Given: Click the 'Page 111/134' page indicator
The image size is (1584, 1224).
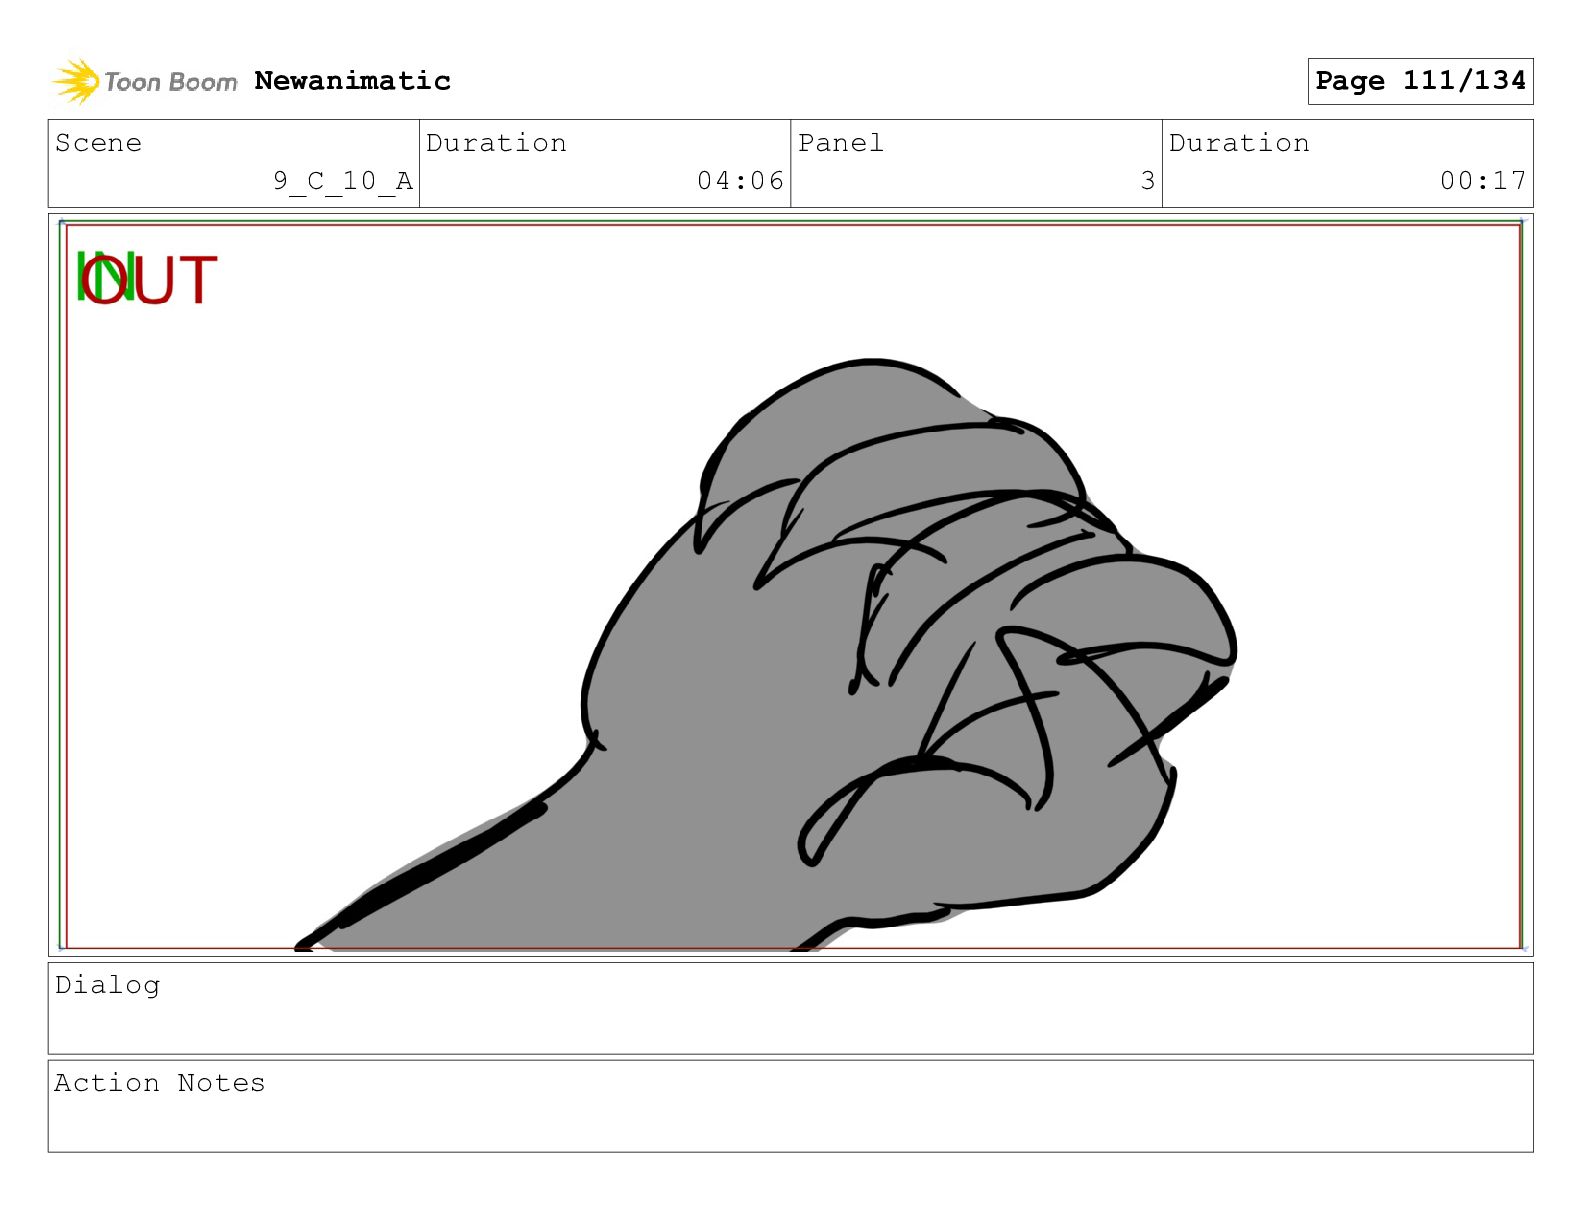Looking at the screenshot, I should click(1420, 81).
